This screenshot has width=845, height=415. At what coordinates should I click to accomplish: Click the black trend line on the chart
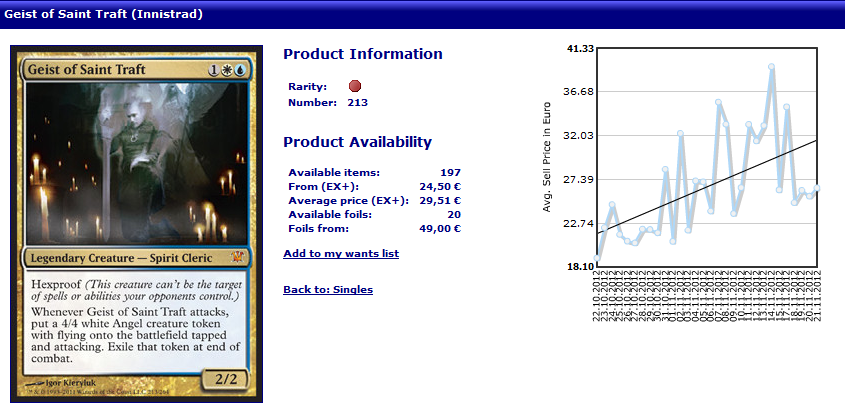(x=707, y=186)
